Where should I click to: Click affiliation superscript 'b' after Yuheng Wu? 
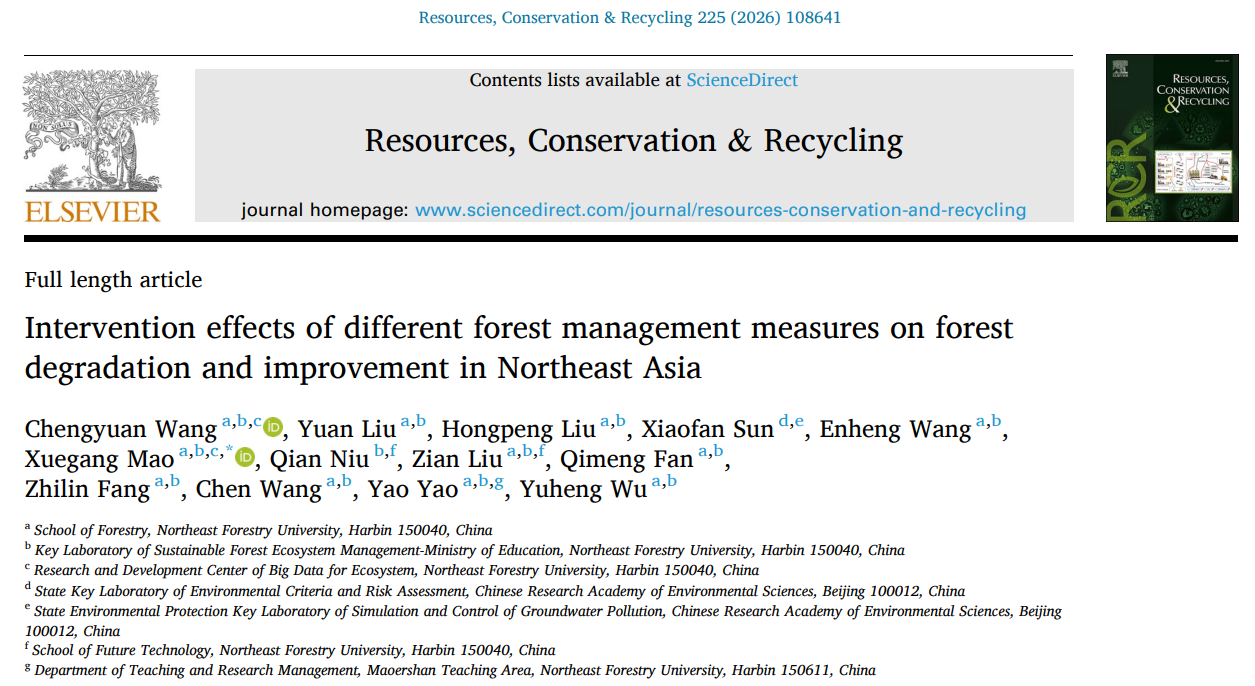click(672, 482)
